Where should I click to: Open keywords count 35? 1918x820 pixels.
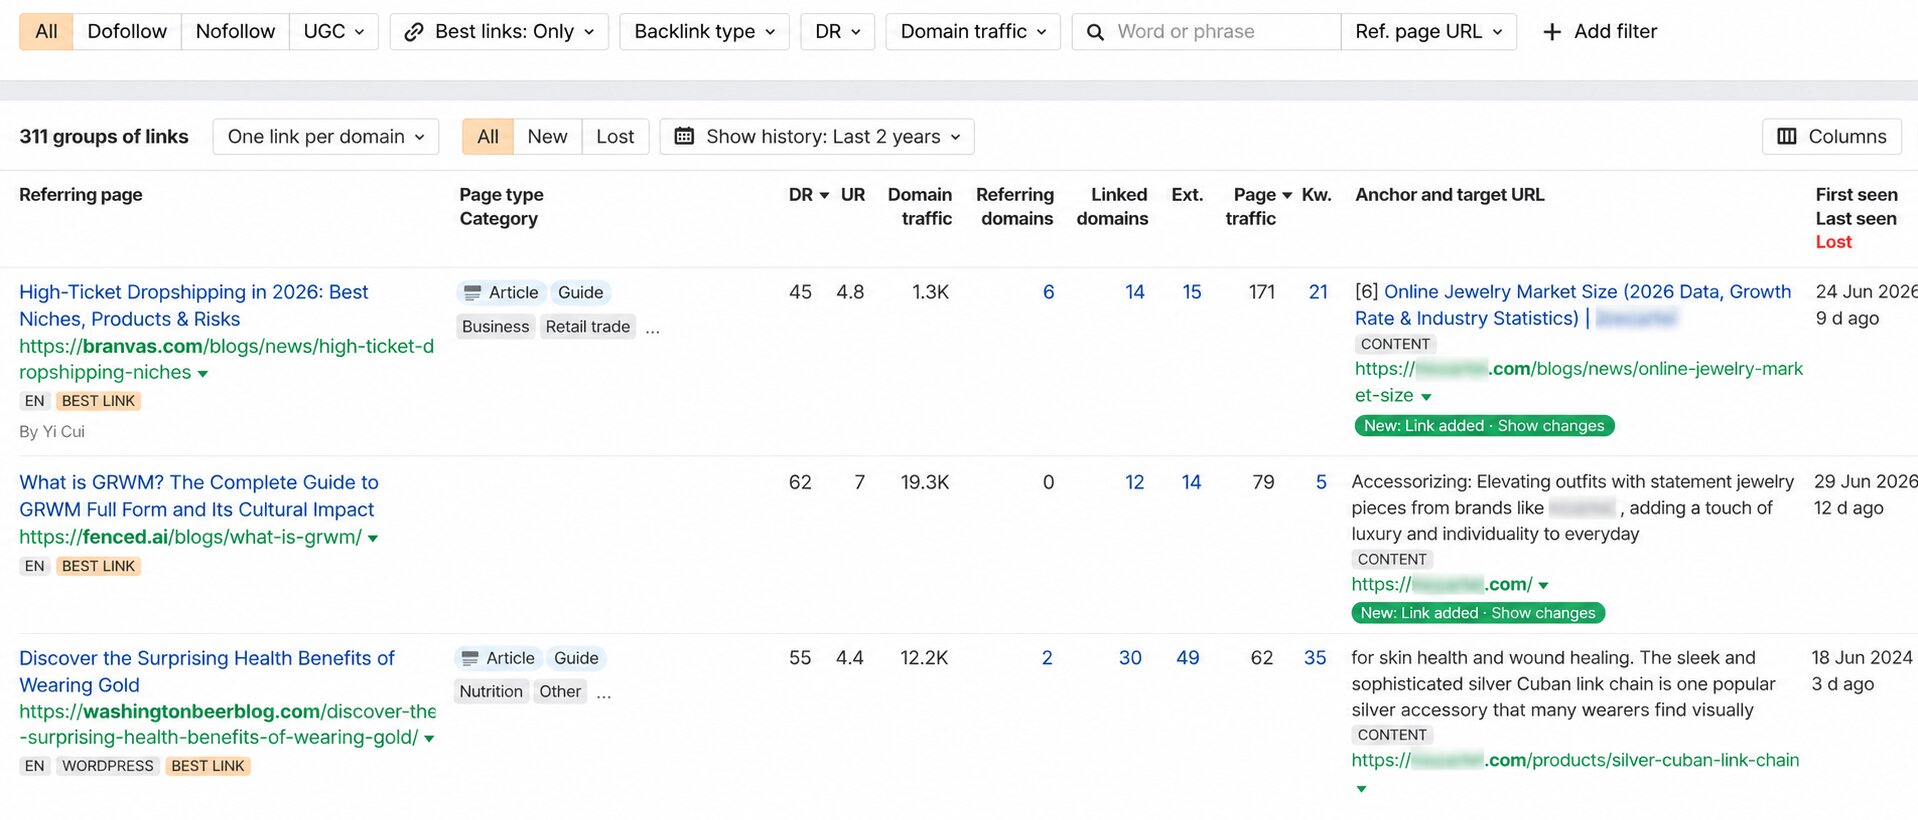point(1315,658)
